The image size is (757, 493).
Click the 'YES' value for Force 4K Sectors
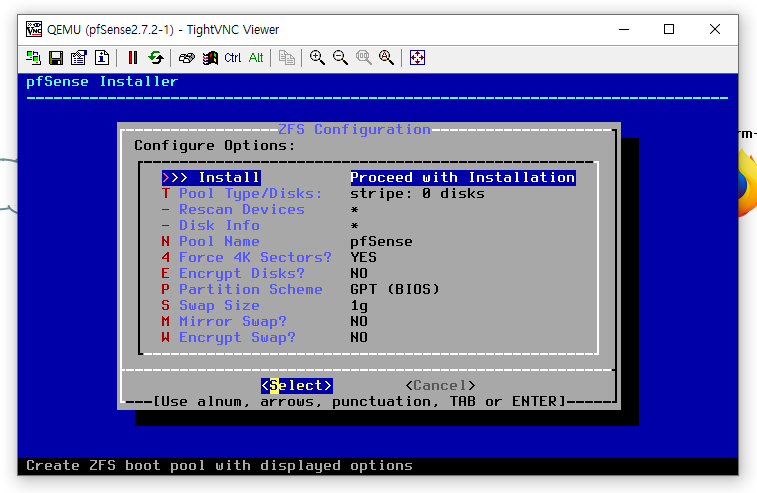click(x=364, y=257)
